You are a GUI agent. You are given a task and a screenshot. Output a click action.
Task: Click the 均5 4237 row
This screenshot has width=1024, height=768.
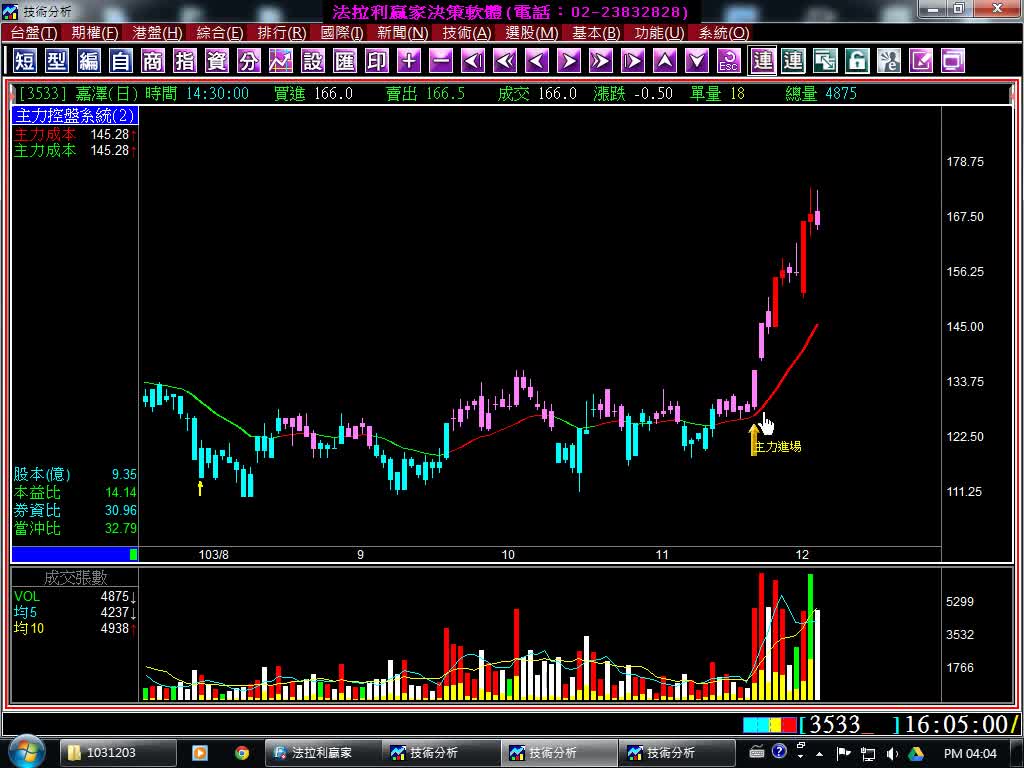[x=74, y=613]
